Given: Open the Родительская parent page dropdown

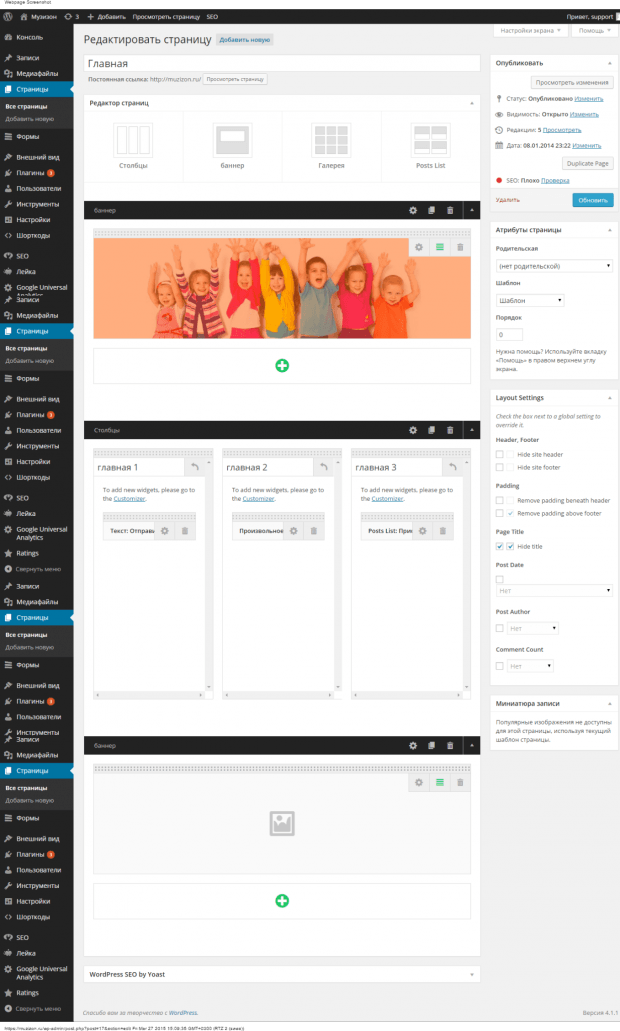Looking at the screenshot, I should click(554, 266).
